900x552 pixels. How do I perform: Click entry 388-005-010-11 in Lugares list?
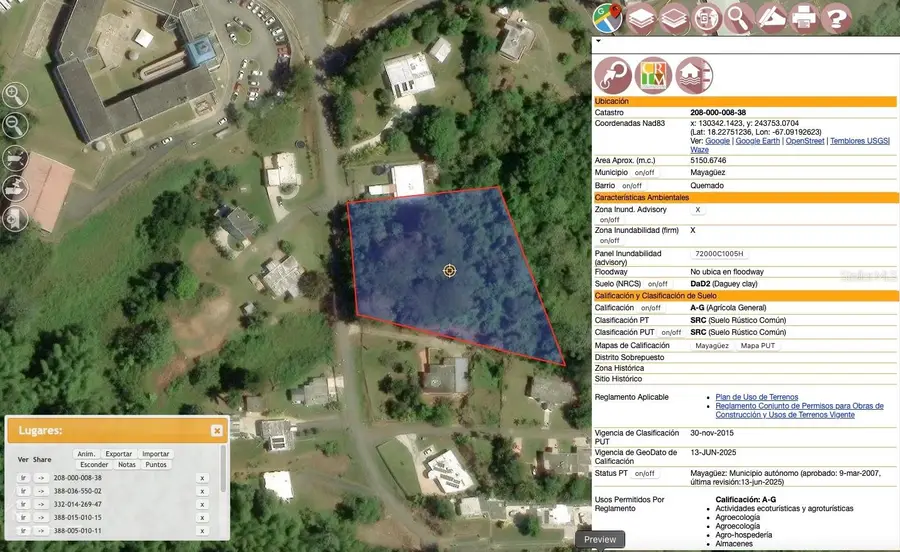click(x=77, y=531)
